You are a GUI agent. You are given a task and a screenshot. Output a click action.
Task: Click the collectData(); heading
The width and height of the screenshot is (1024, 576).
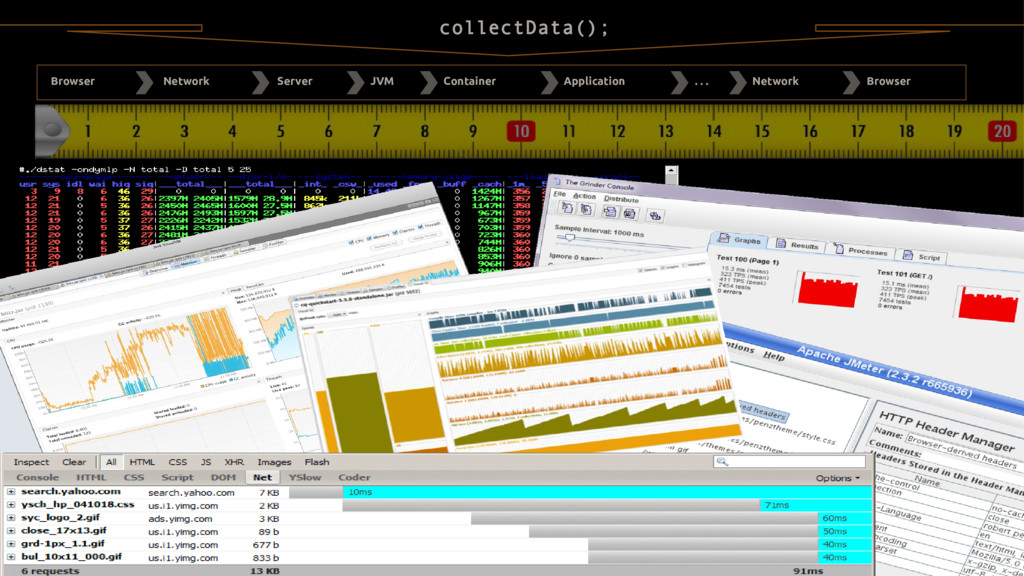pyautogui.click(x=524, y=28)
